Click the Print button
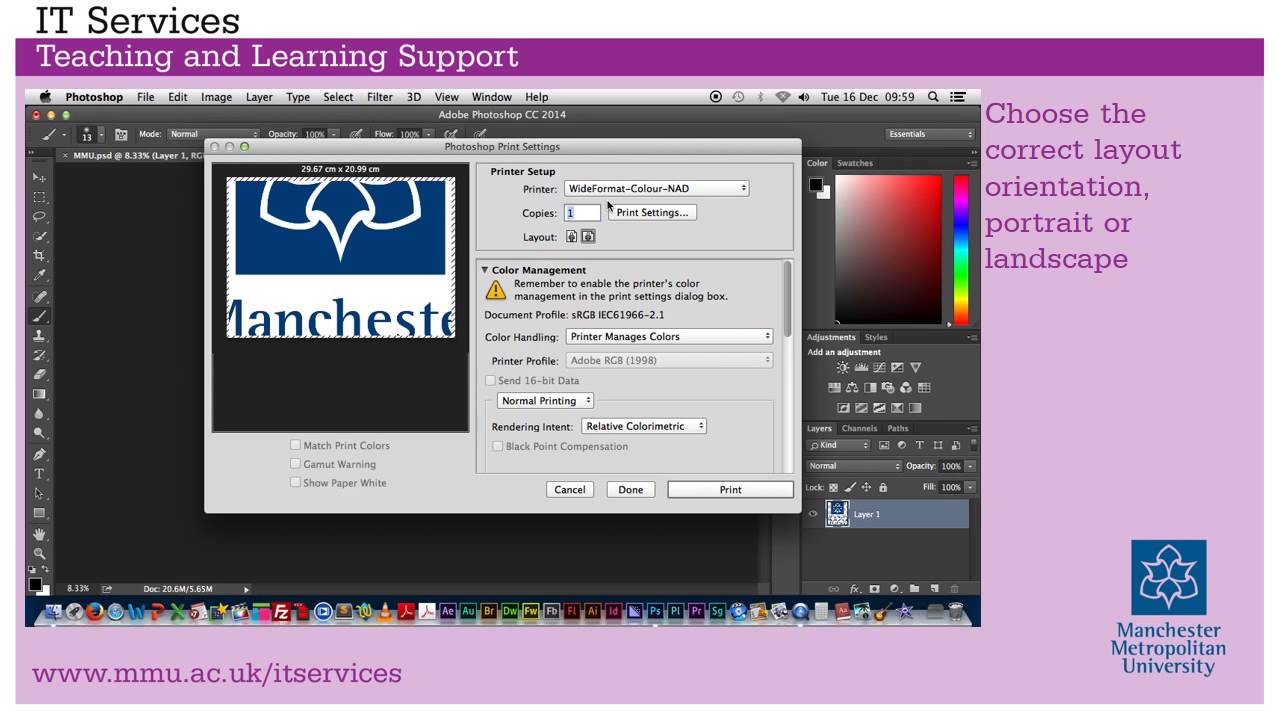Viewport: 1280px width, 720px height. [x=730, y=489]
